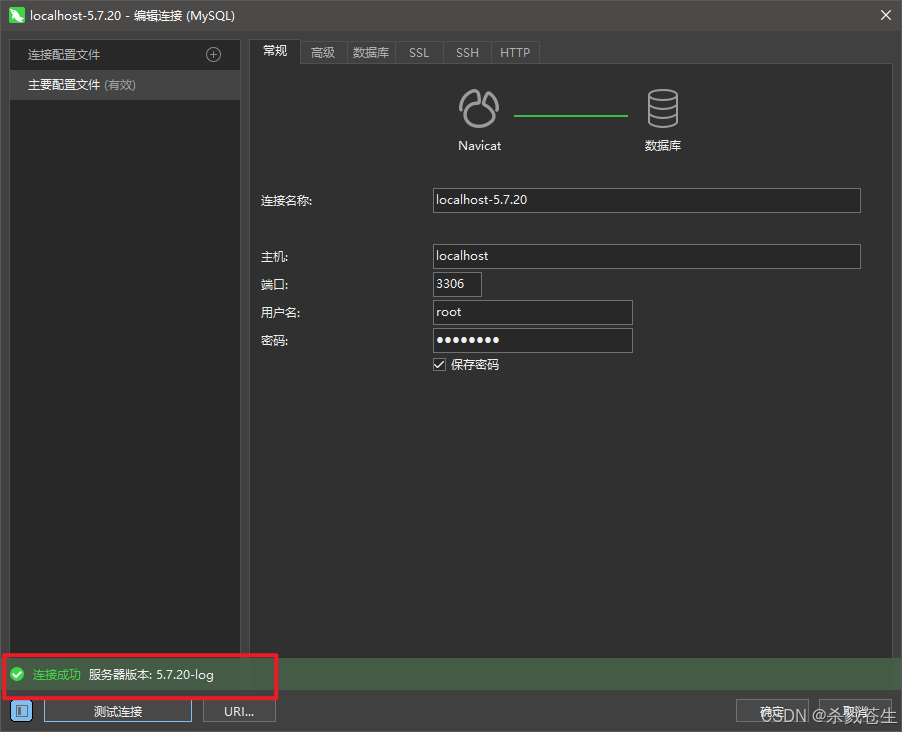Click the 用户名 root field
Image resolution: width=902 pixels, height=732 pixels.
[x=533, y=312]
